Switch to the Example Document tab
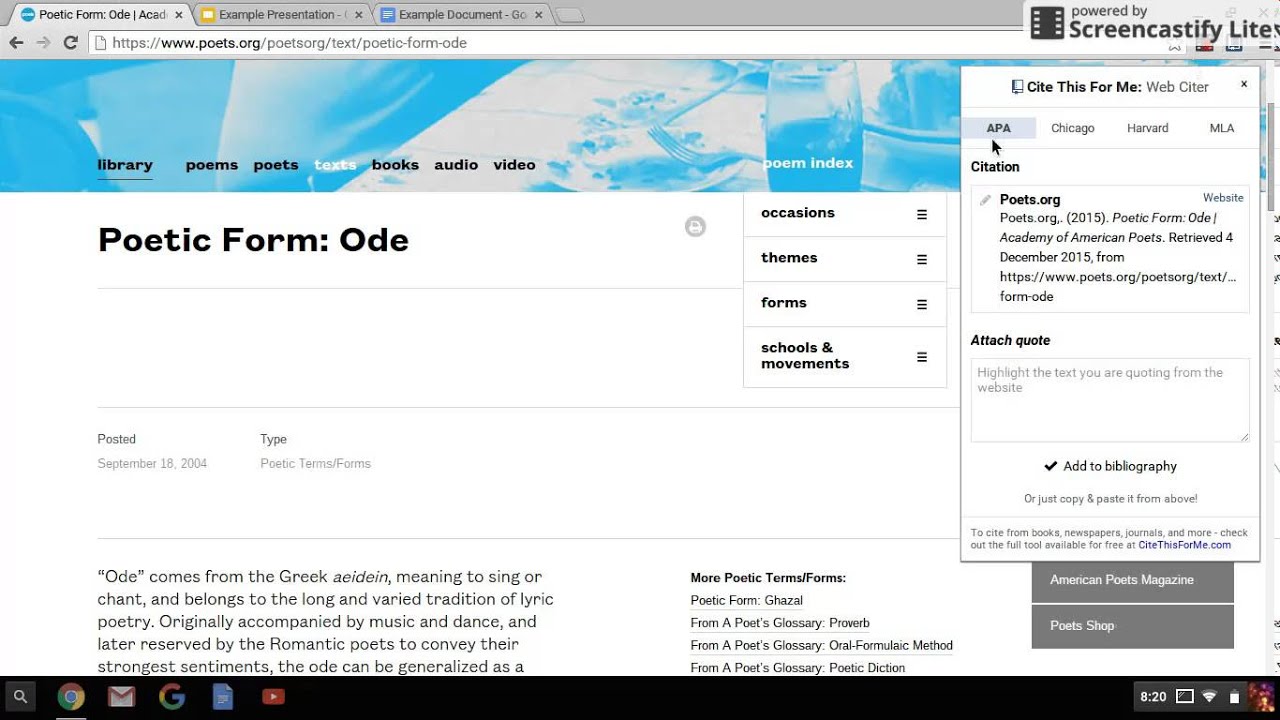This screenshot has width=1280, height=720. [460, 15]
